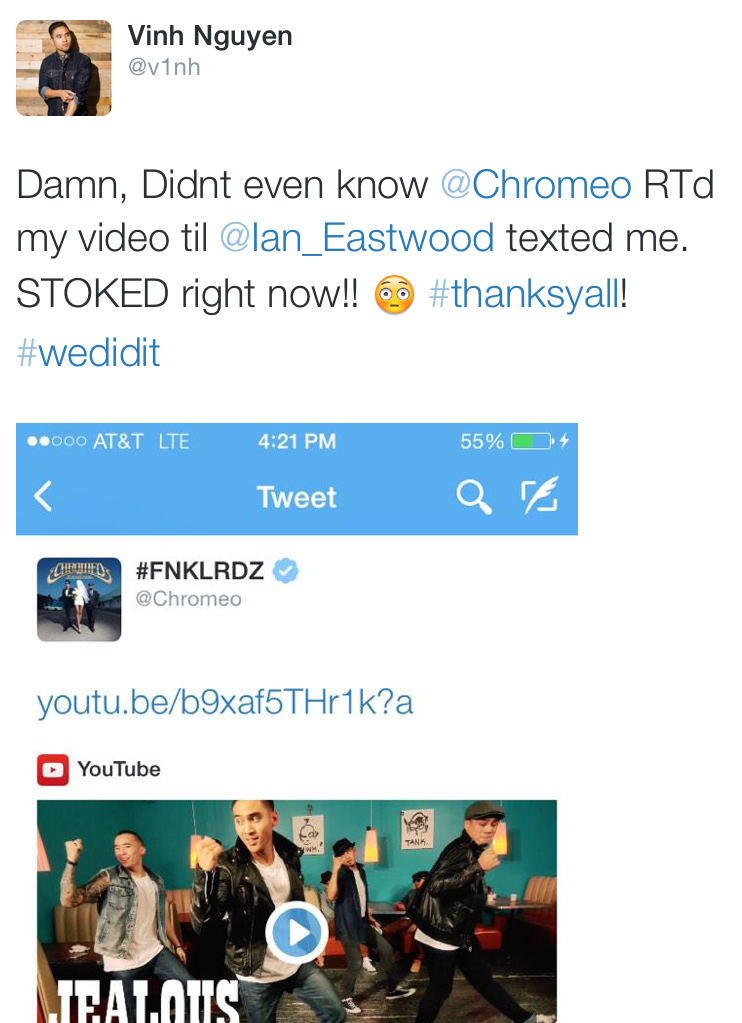Play the Jealous video with the play button
This screenshot has width=742, height=1023.
click(297, 932)
